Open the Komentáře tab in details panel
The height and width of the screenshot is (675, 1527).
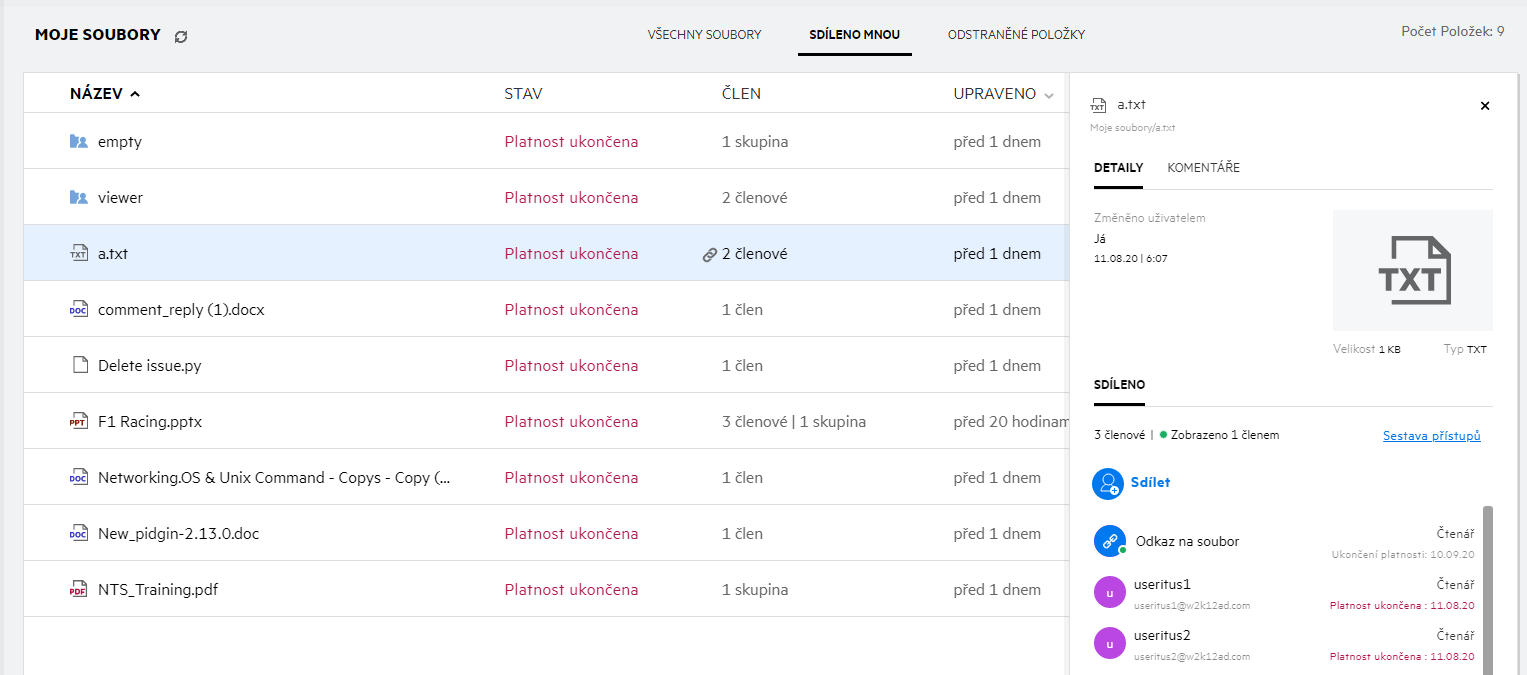tap(1203, 168)
